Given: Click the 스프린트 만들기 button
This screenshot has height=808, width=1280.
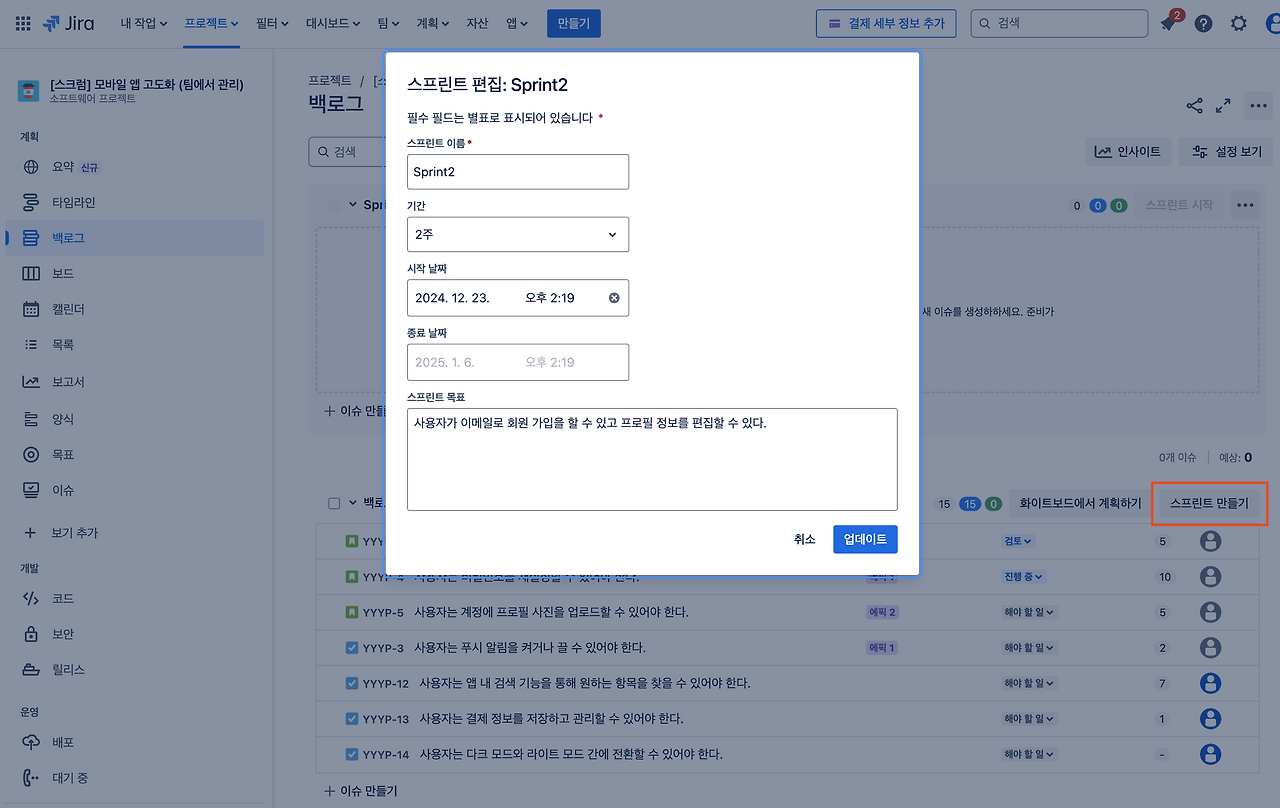Looking at the screenshot, I should coord(1209,503).
